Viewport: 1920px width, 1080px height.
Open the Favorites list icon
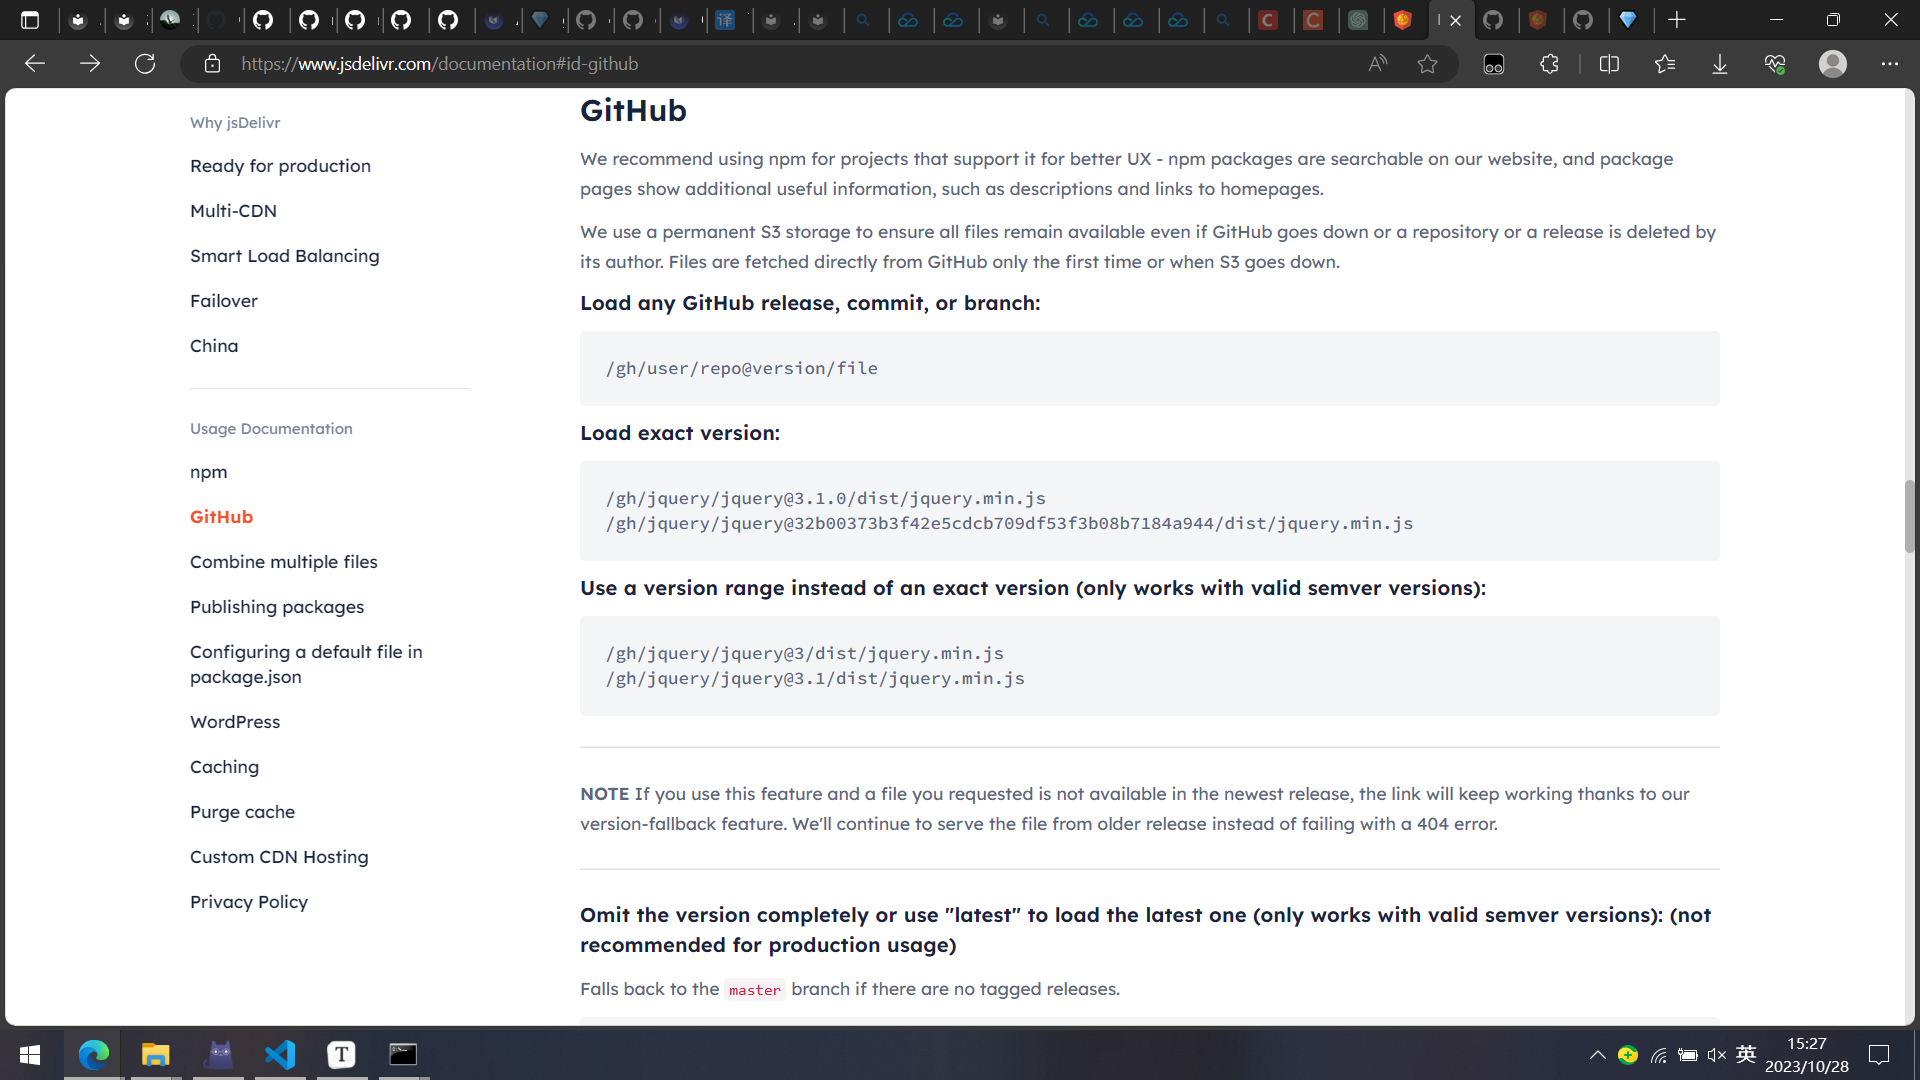1664,64
